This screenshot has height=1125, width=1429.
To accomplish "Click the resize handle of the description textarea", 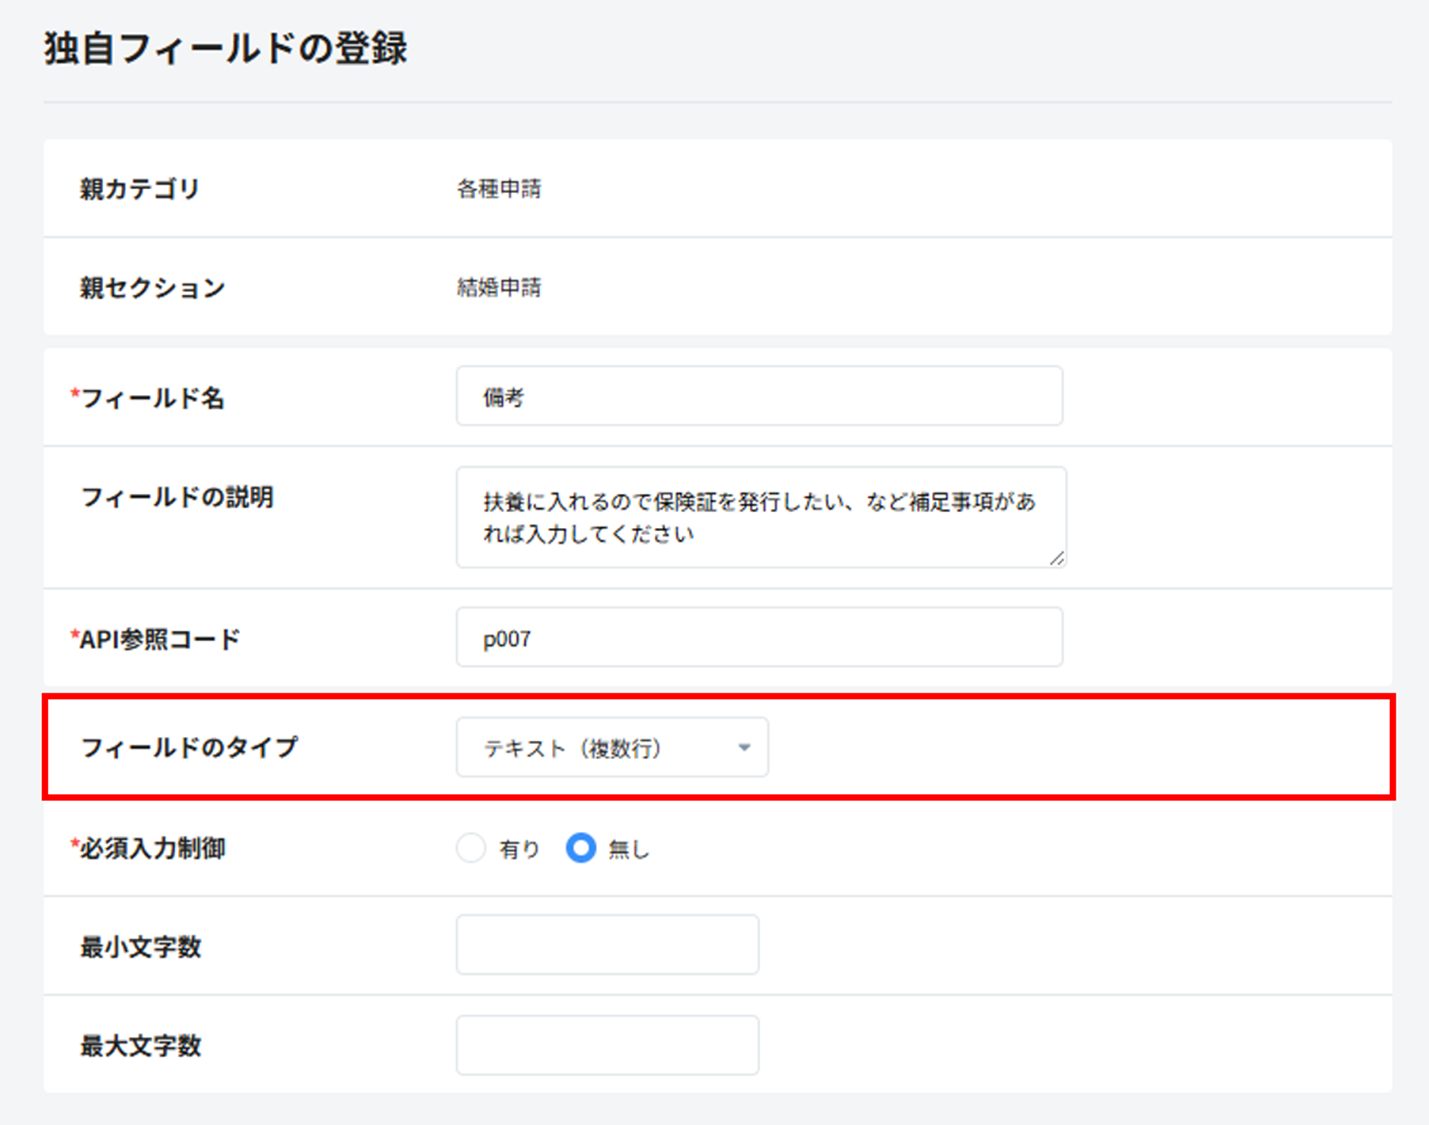I will click(1057, 559).
